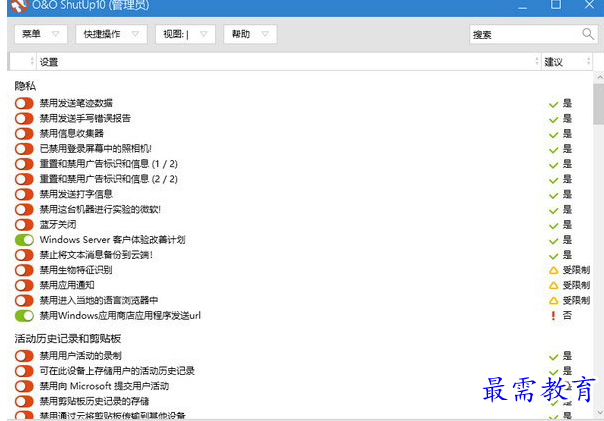Click warning triangle for 禁用应用通知
This screenshot has width=604, height=421.
click(x=554, y=285)
